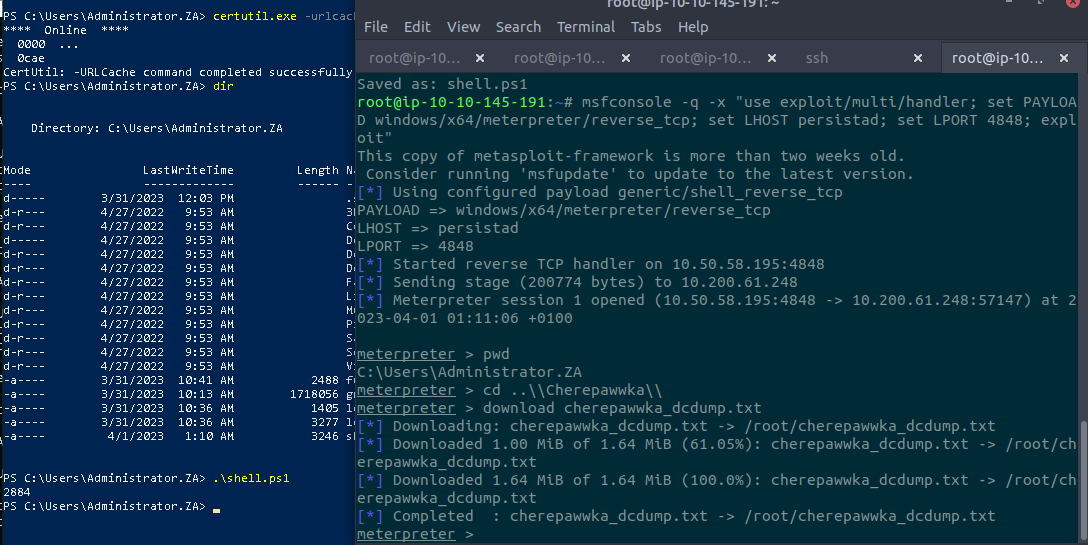
Task: Switch to the third root@ip-10 terminal tab
Action: 705,58
